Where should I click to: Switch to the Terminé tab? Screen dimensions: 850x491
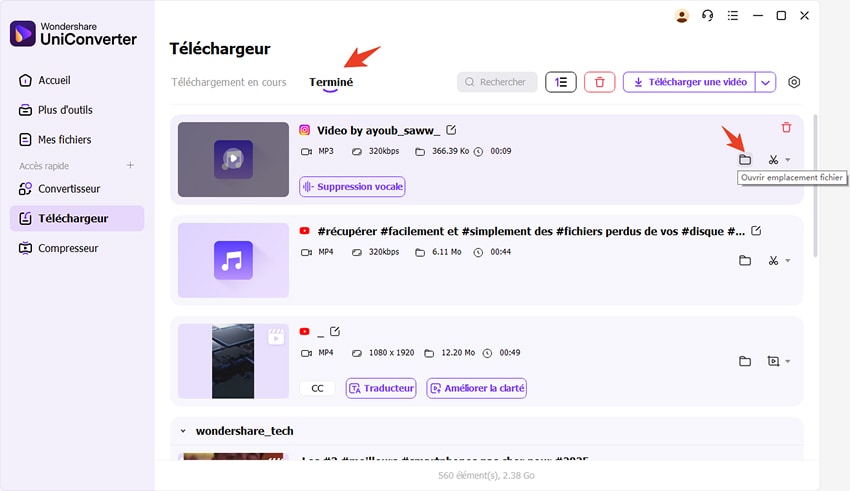coord(331,82)
